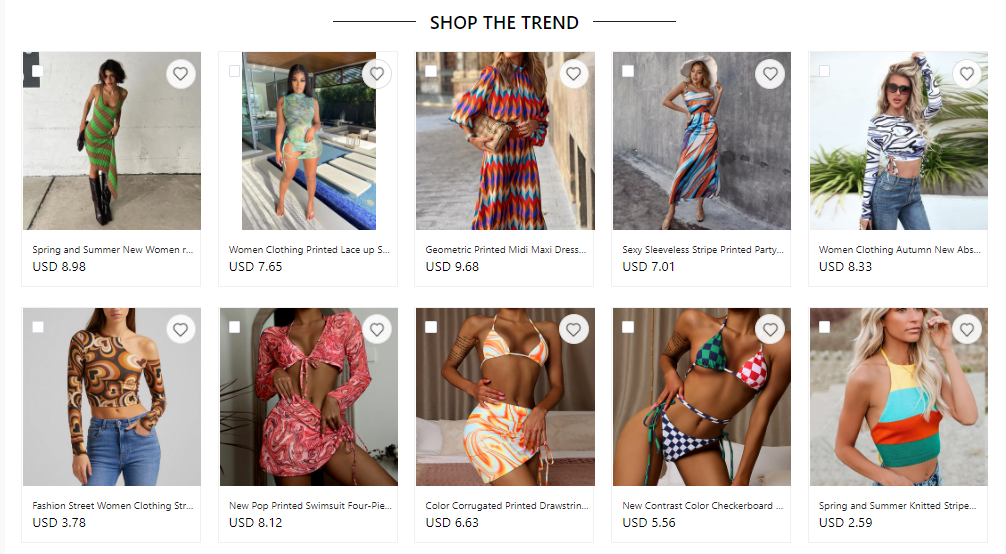This screenshot has height=554, width=1006.
Task: Open the brown heart-print crop top image
Action: pos(112,397)
